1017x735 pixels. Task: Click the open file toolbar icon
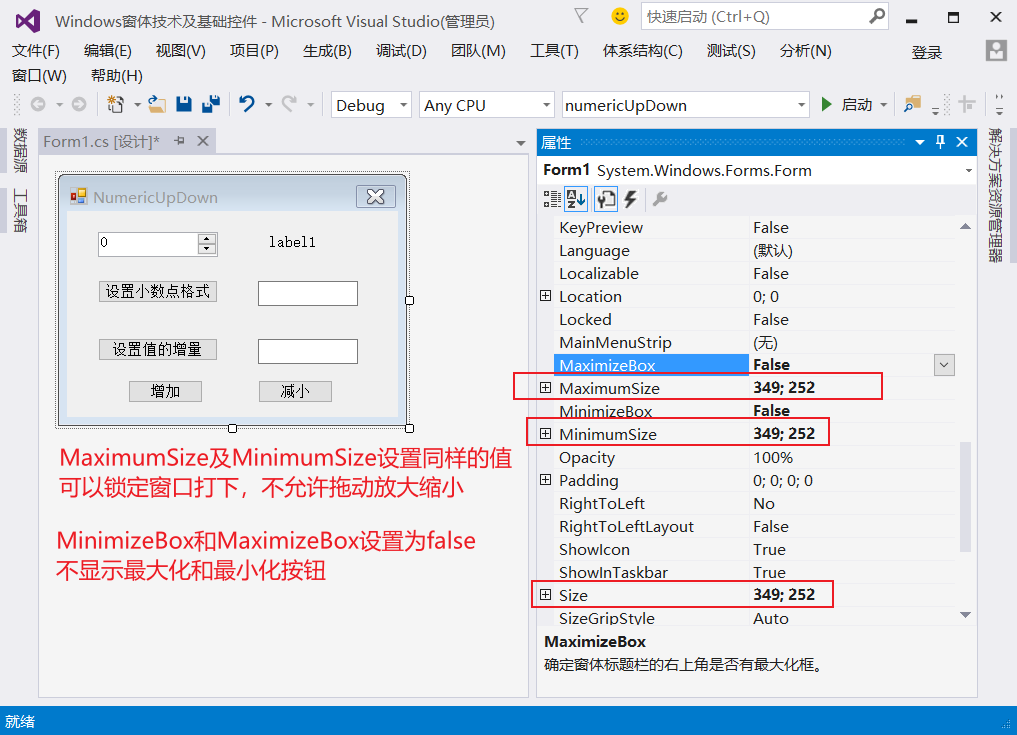156,104
